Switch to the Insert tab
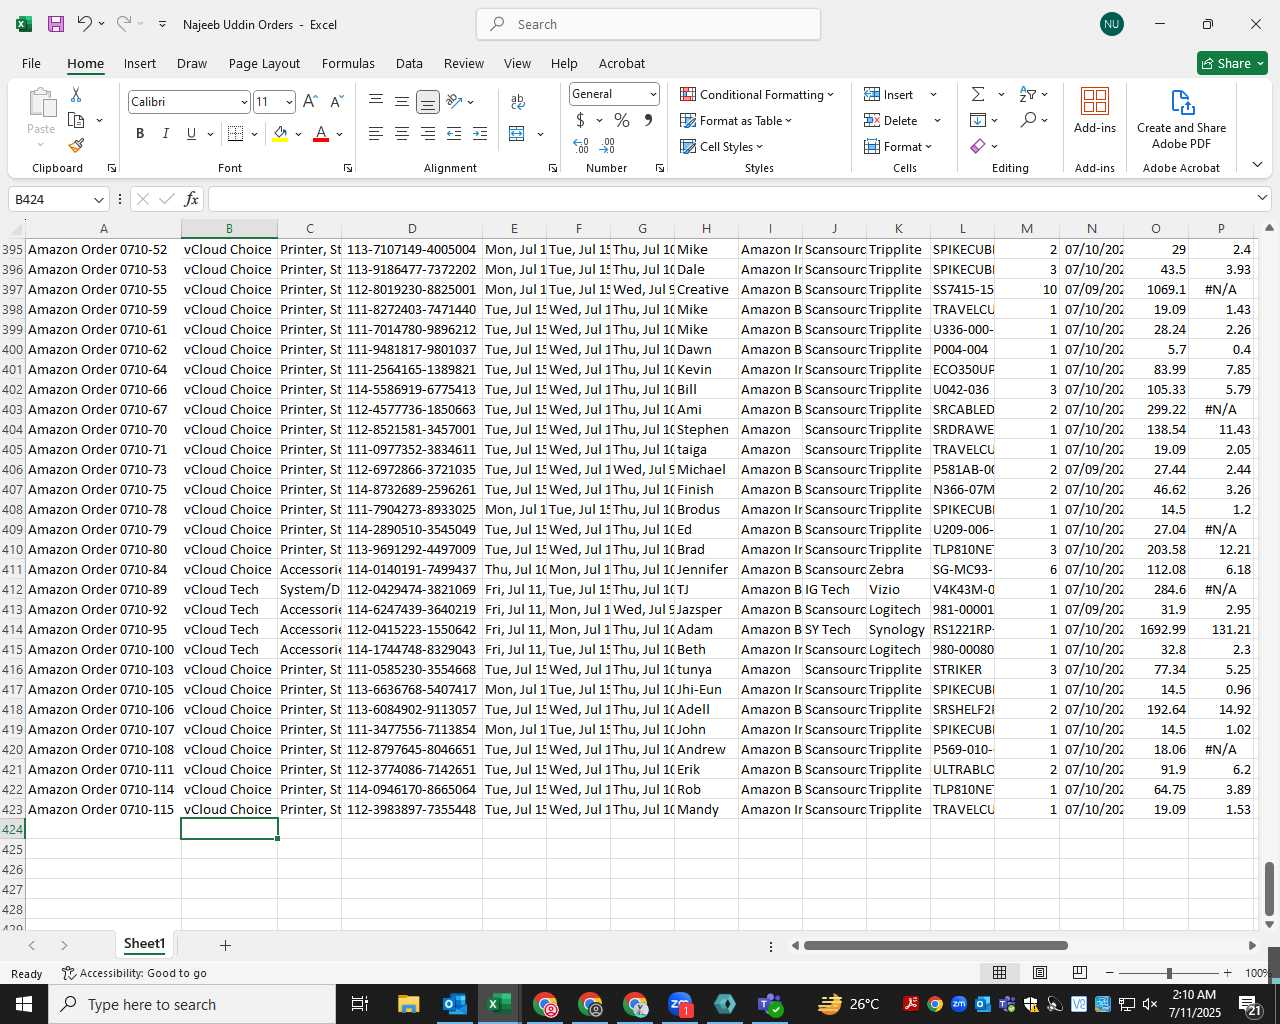Image resolution: width=1280 pixels, height=1024 pixels. click(x=140, y=63)
